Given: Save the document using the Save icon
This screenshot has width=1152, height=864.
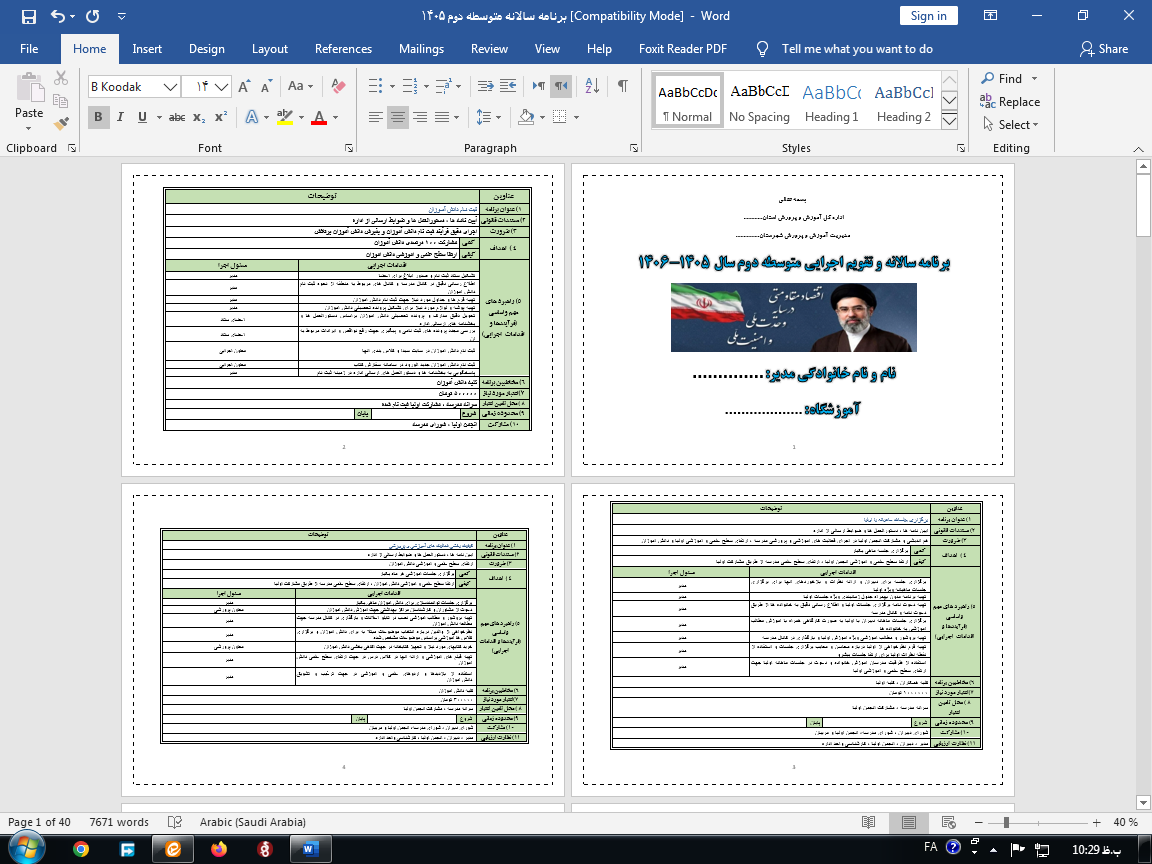Looking at the screenshot, I should [x=29, y=16].
